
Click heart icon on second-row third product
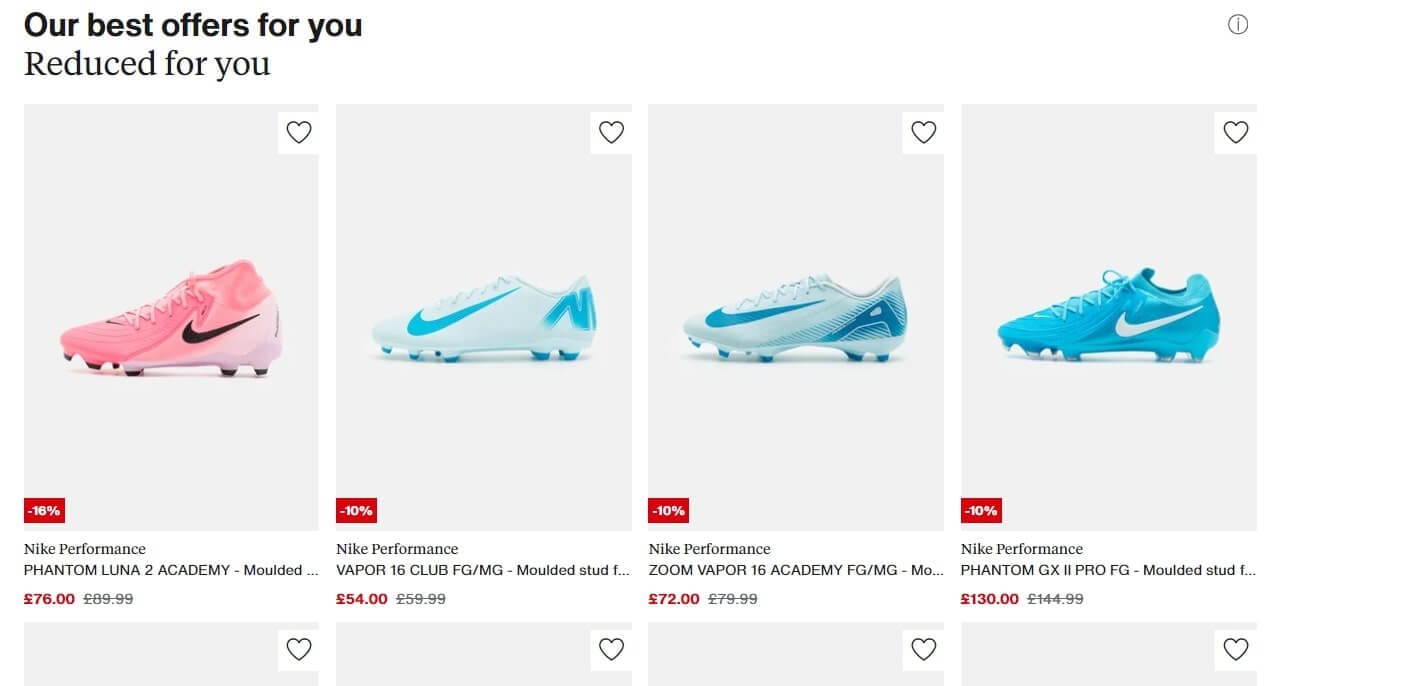click(923, 650)
